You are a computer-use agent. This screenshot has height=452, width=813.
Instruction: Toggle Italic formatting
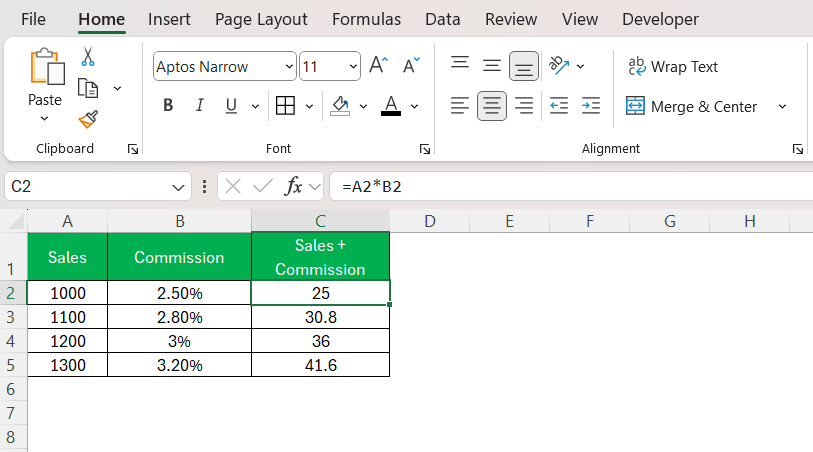tap(200, 106)
